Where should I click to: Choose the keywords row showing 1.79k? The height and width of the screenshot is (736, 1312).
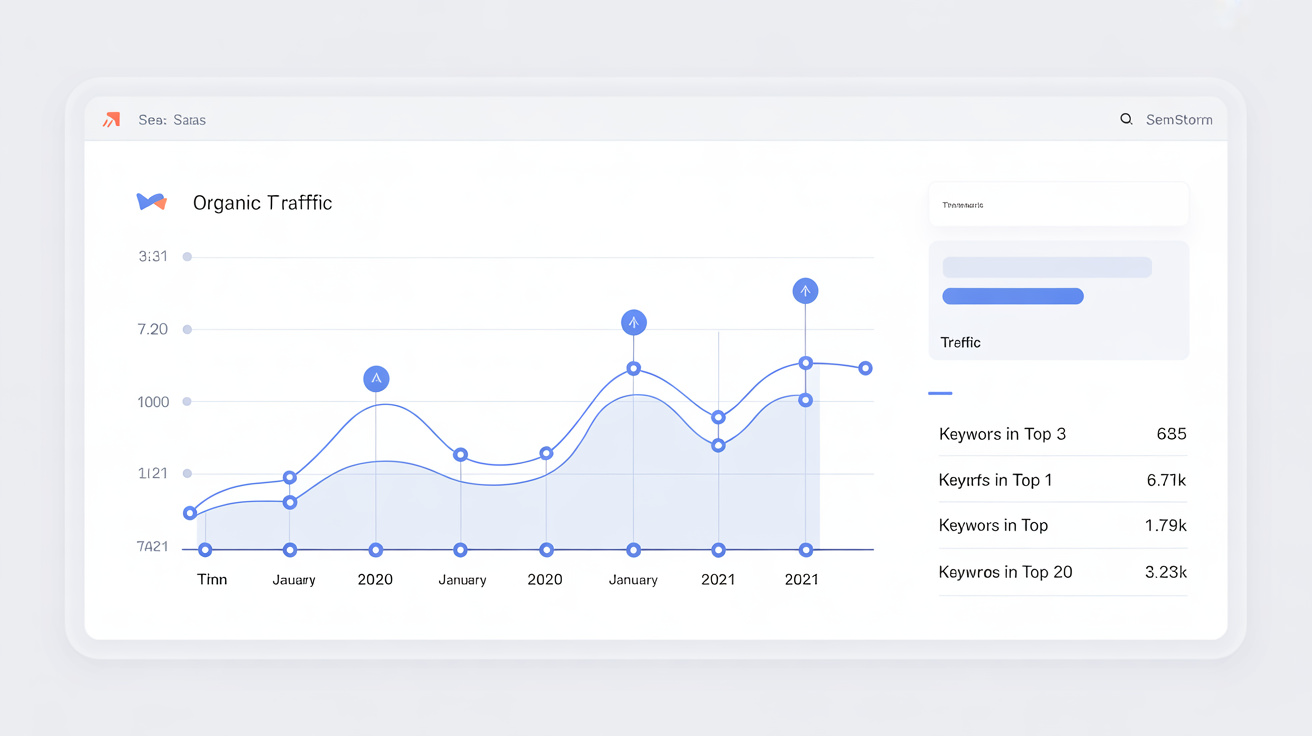coord(1062,525)
